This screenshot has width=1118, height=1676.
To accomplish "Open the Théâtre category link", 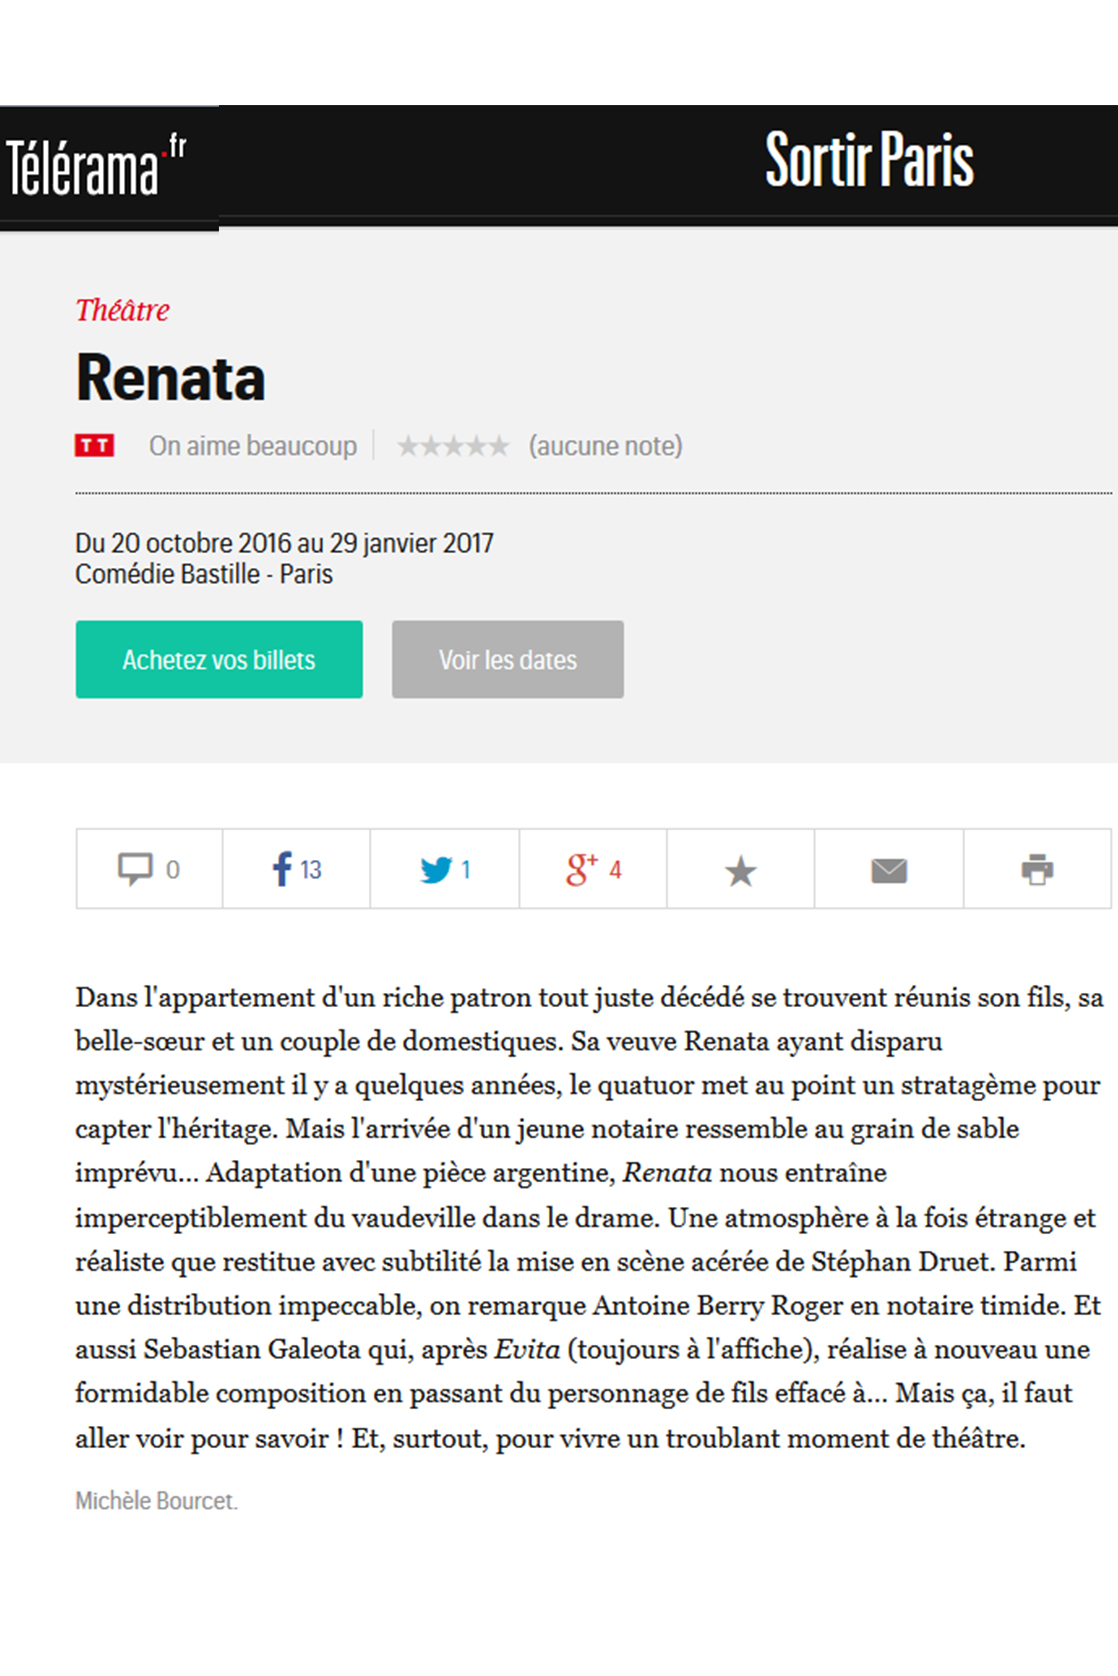I will 123,310.
